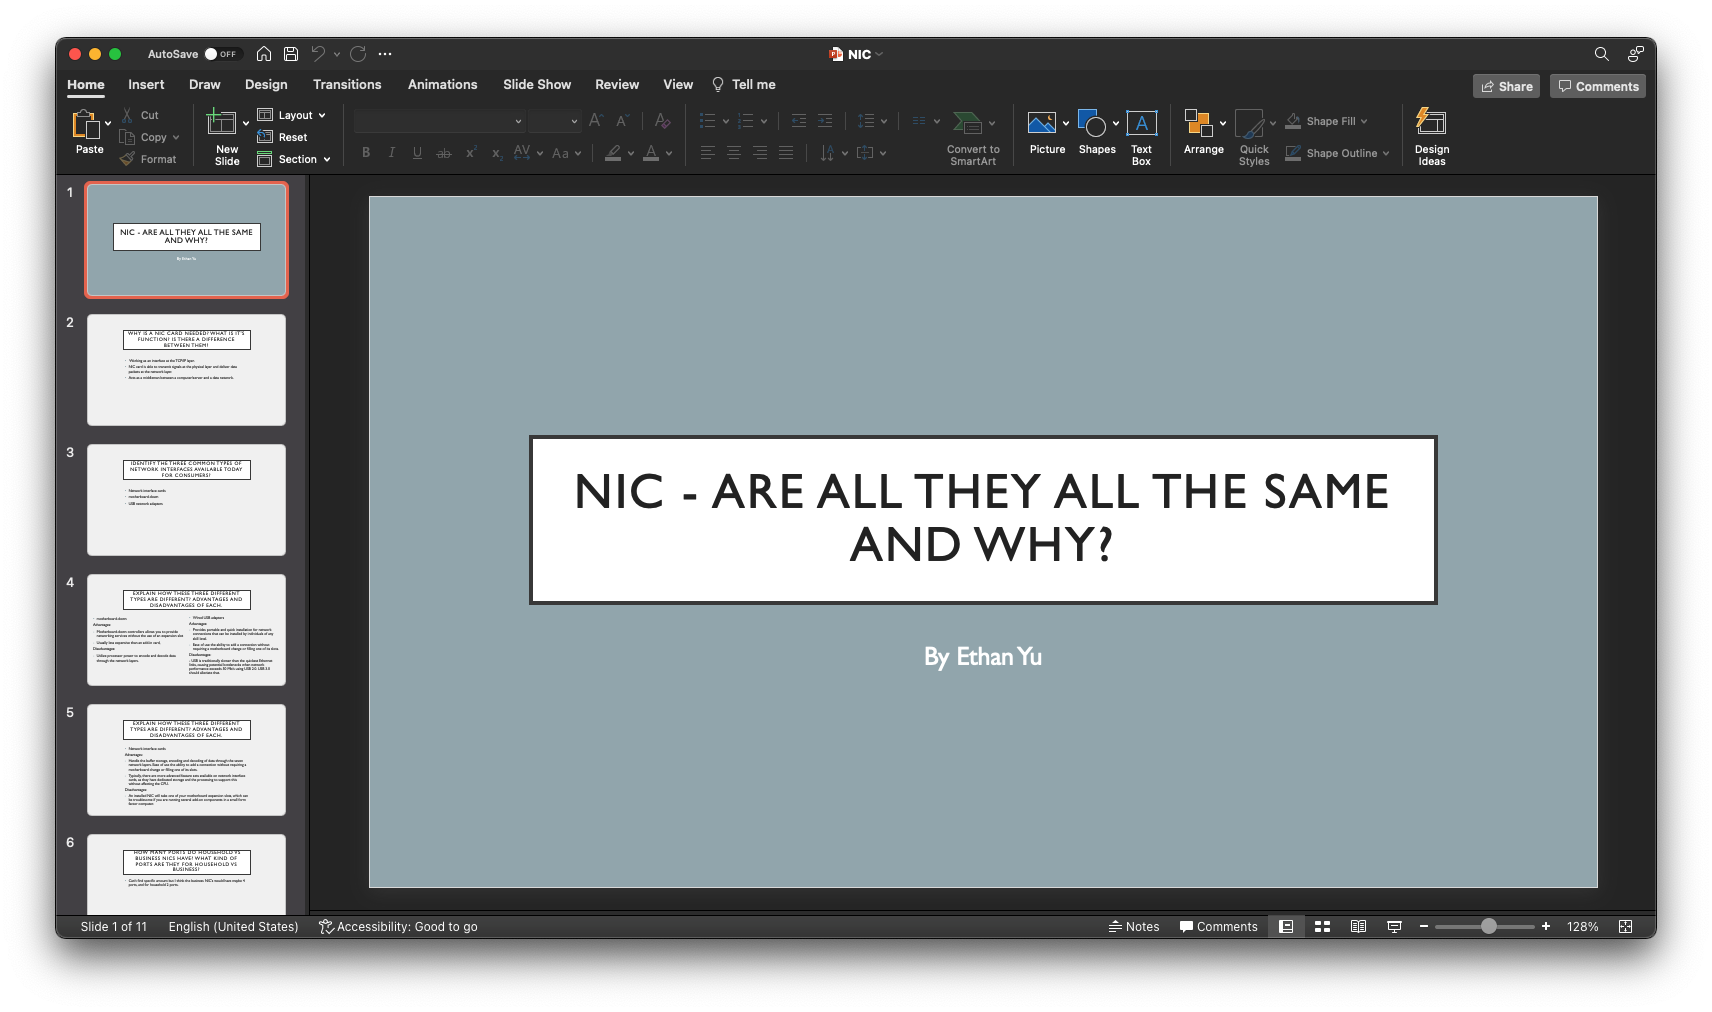This screenshot has width=1712, height=1012.
Task: Undo the last action
Action: click(318, 54)
